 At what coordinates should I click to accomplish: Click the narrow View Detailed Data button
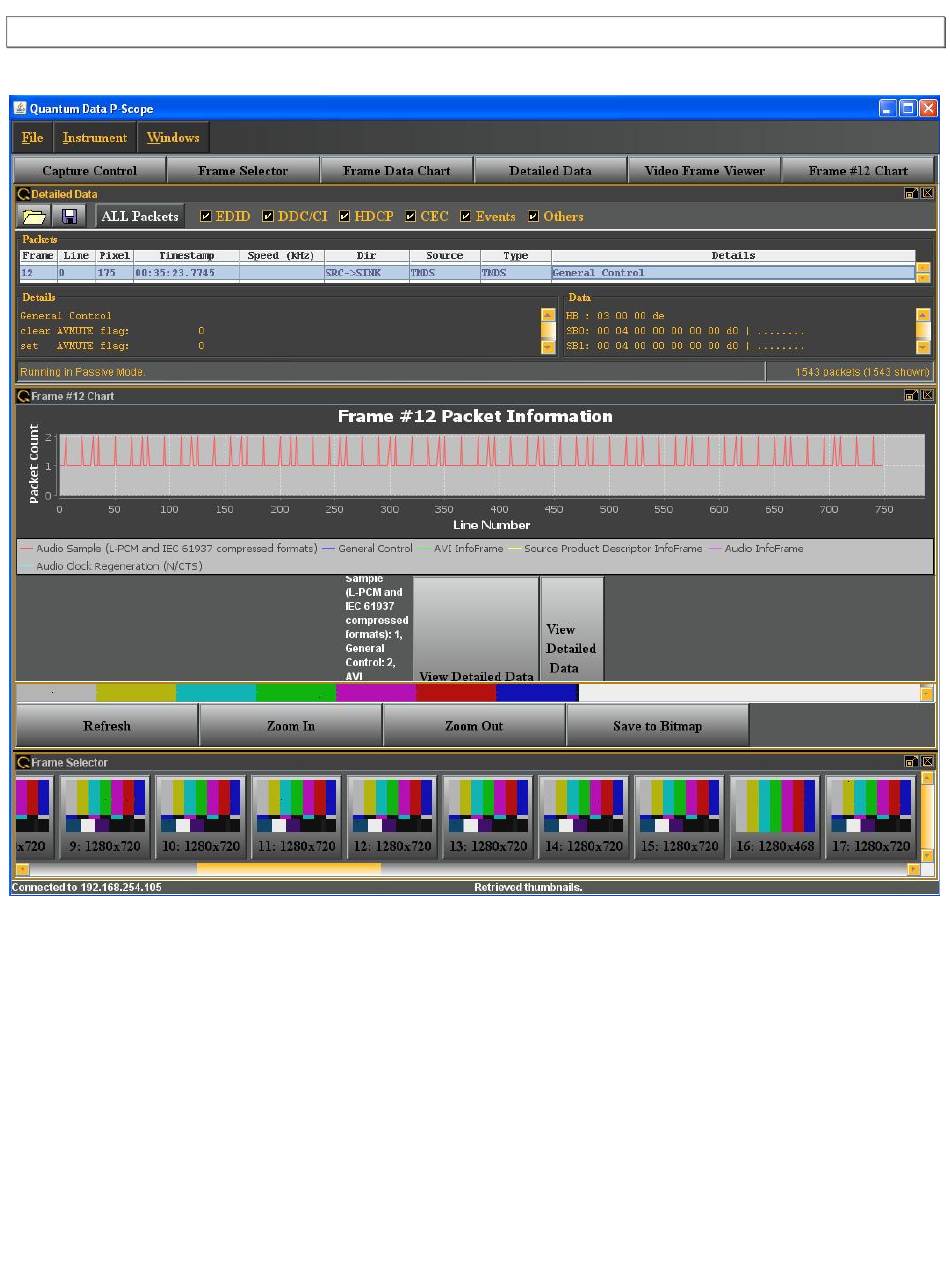point(572,630)
